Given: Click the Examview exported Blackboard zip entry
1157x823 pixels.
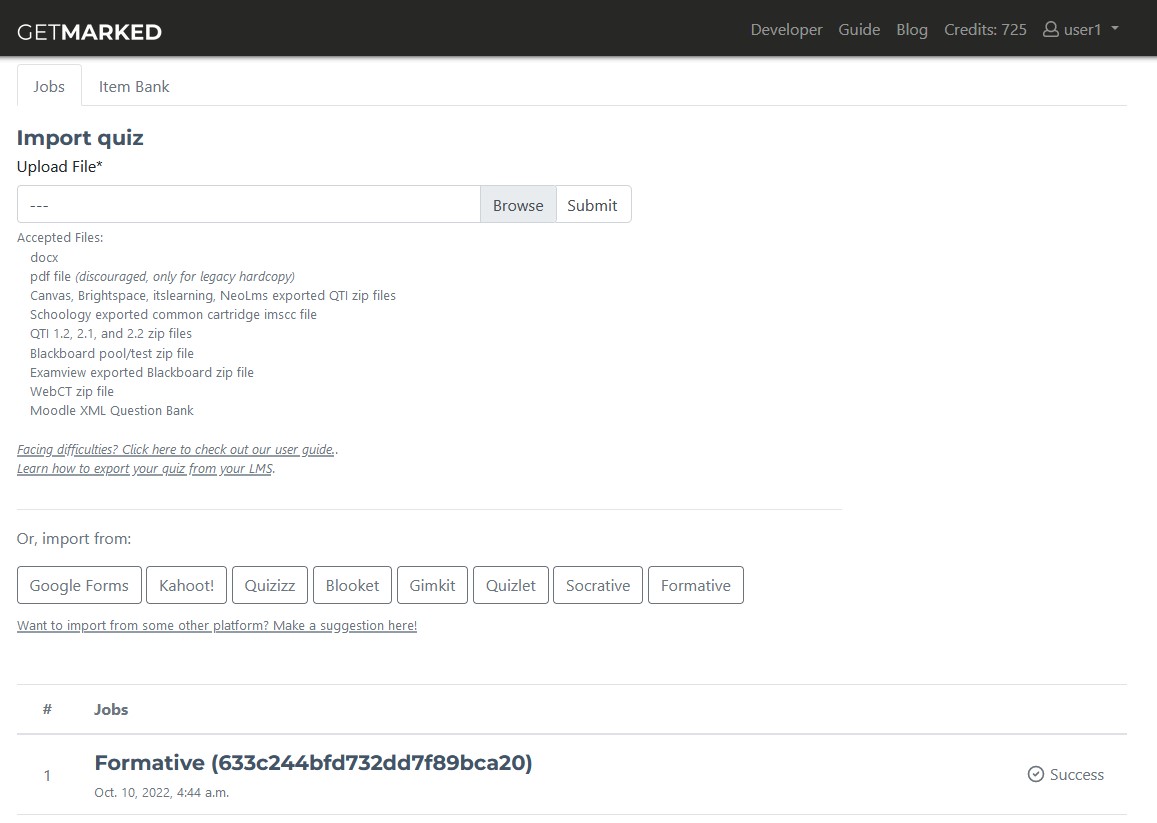Looking at the screenshot, I should point(142,373).
